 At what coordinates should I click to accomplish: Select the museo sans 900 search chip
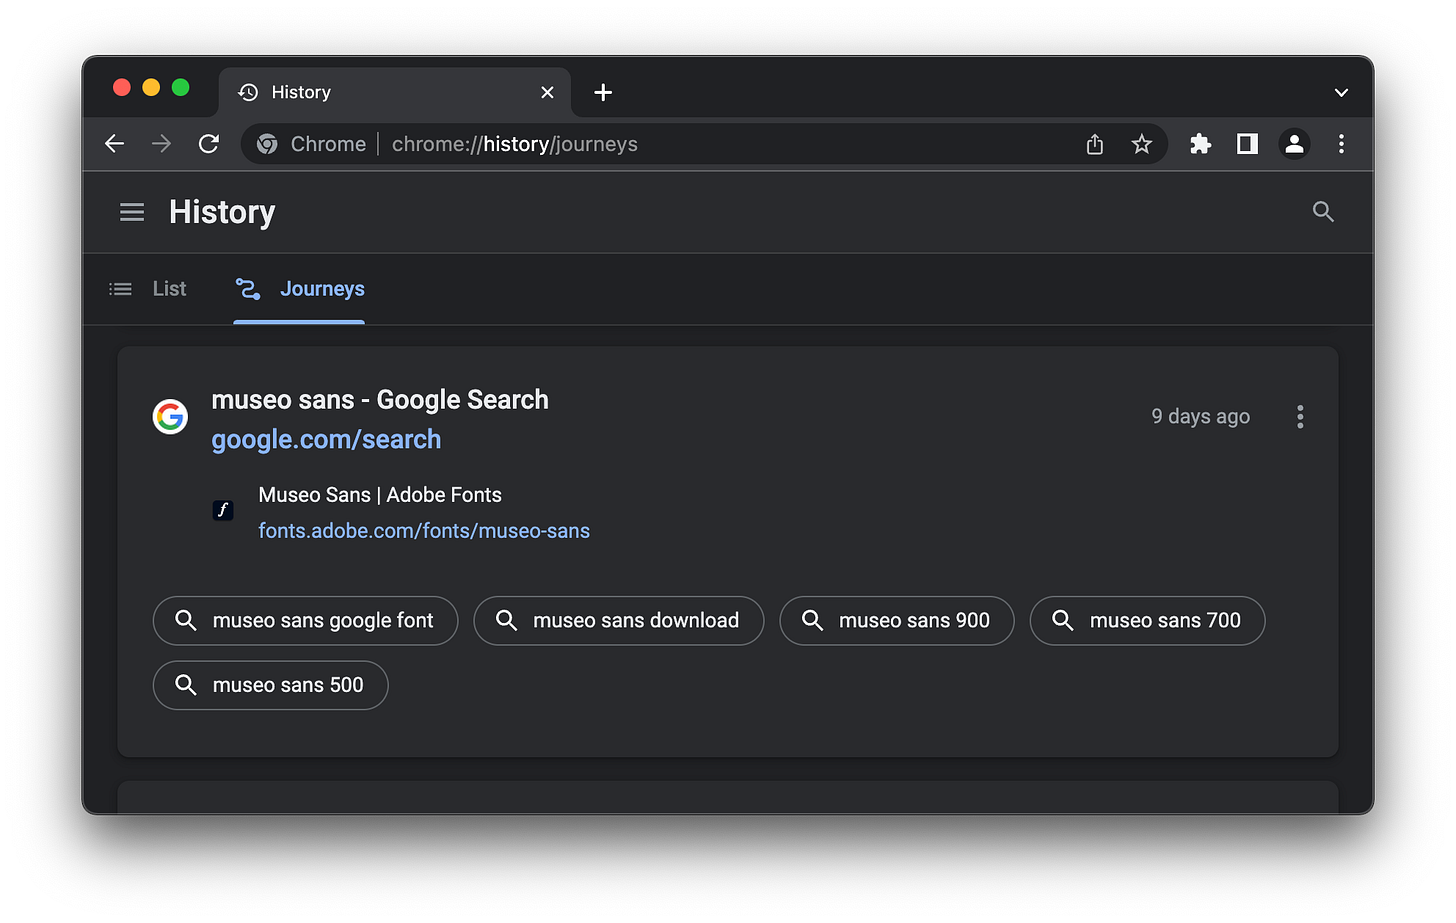[x=897, y=621]
